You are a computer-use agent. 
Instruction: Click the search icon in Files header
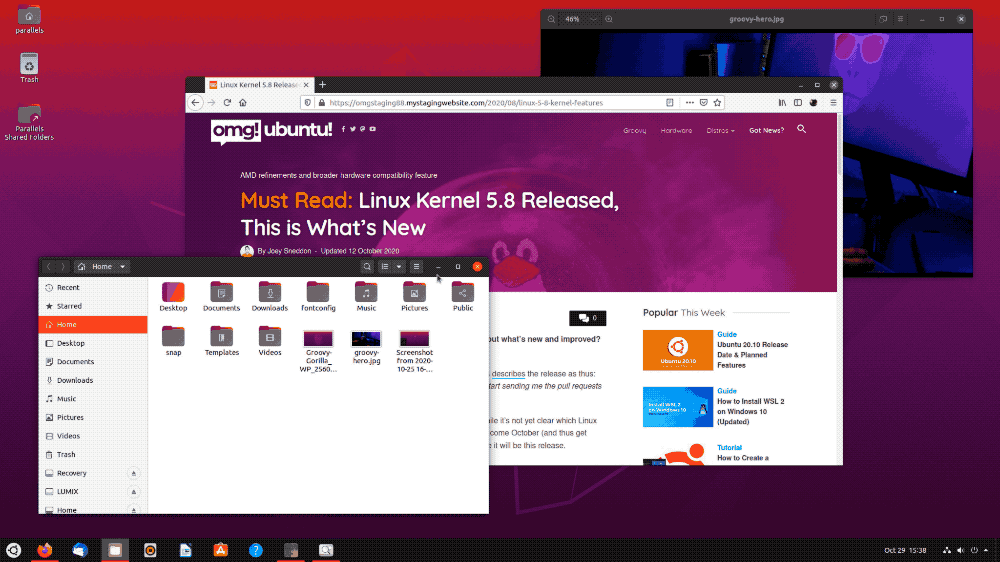(x=367, y=267)
